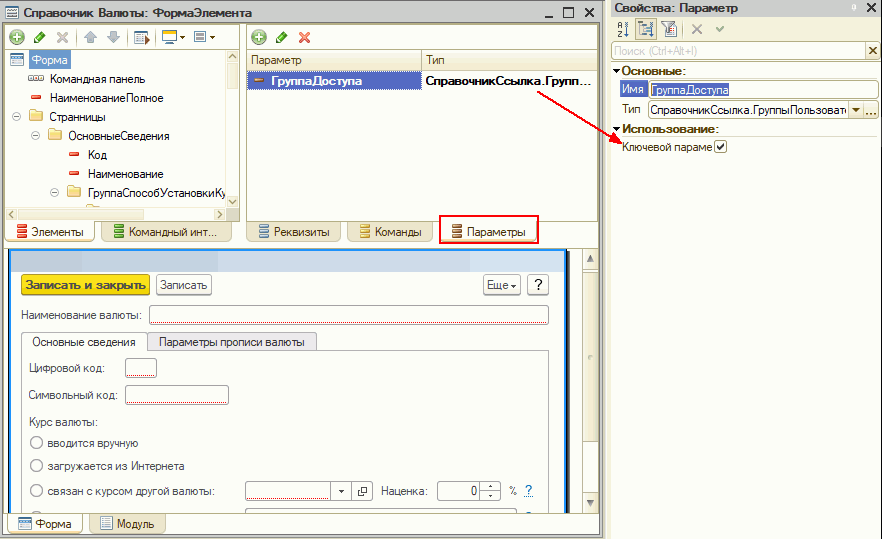The height and width of the screenshot is (539, 882).
Task: Click the 'Записать' button
Action: click(x=183, y=285)
